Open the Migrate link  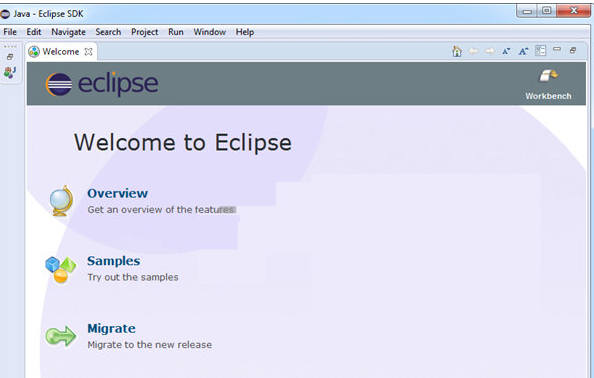coord(111,328)
